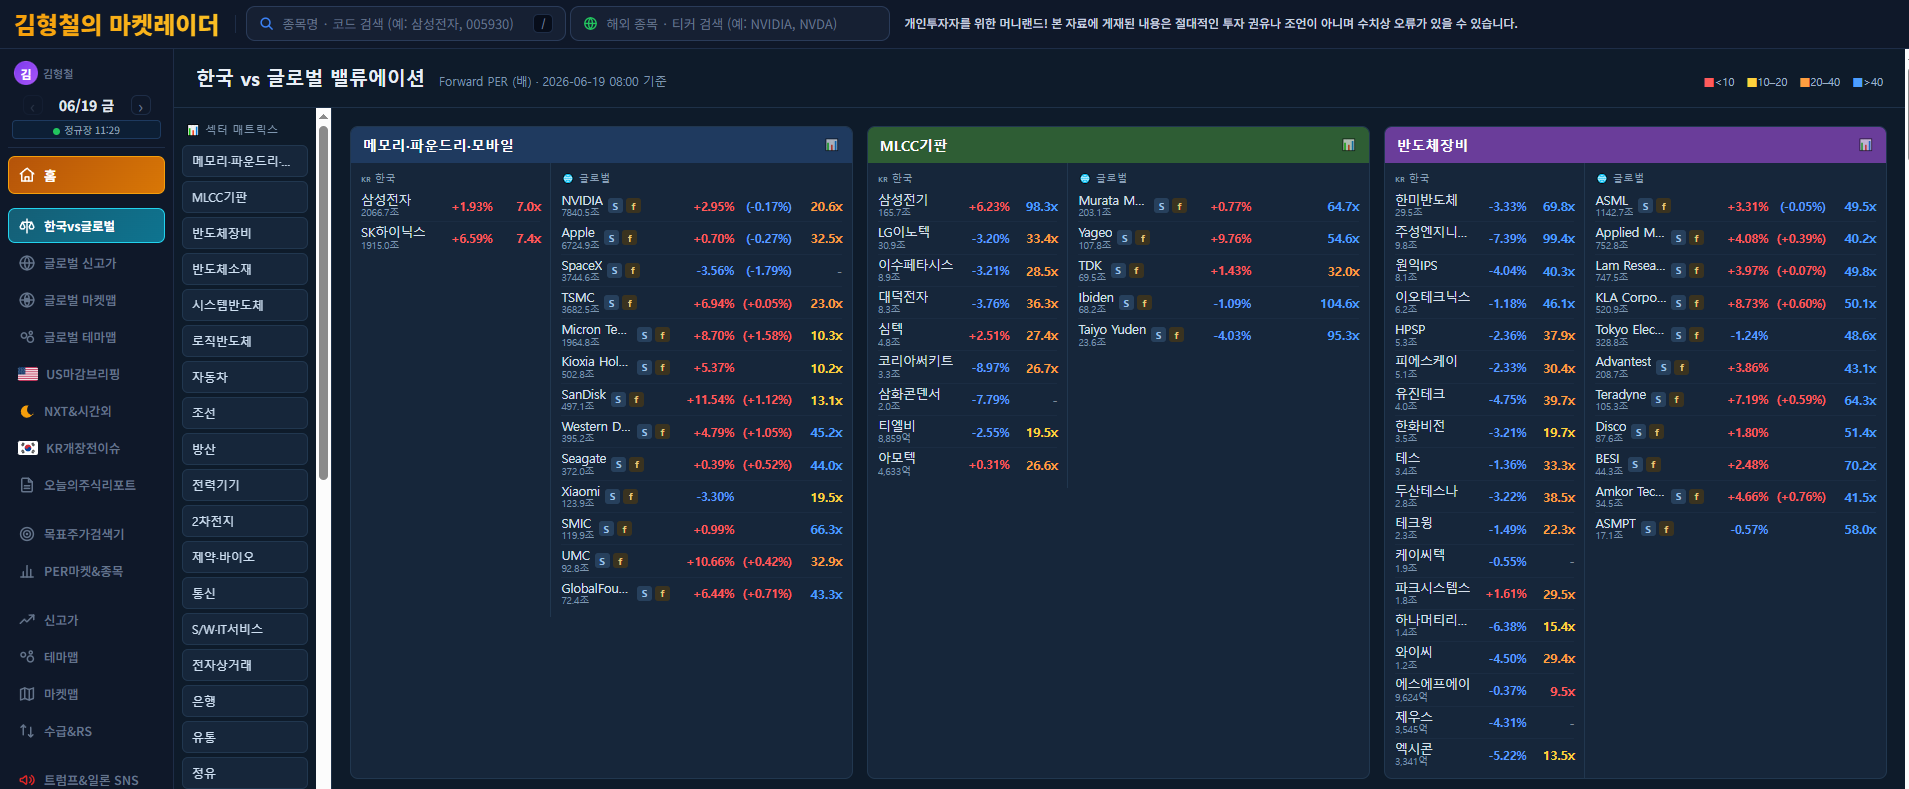Screen dimensions: 1909x789
Task: Jump to 반도체소재 sector
Action: pyautogui.click(x=245, y=269)
